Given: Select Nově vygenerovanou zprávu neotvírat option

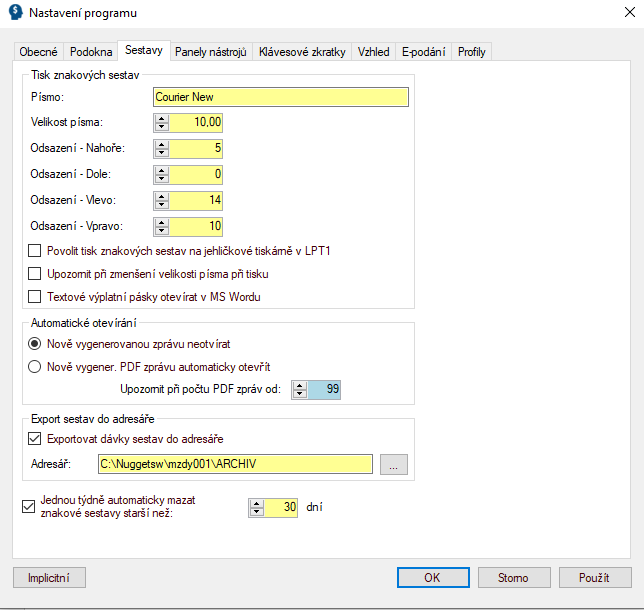Looking at the screenshot, I should point(35,343).
